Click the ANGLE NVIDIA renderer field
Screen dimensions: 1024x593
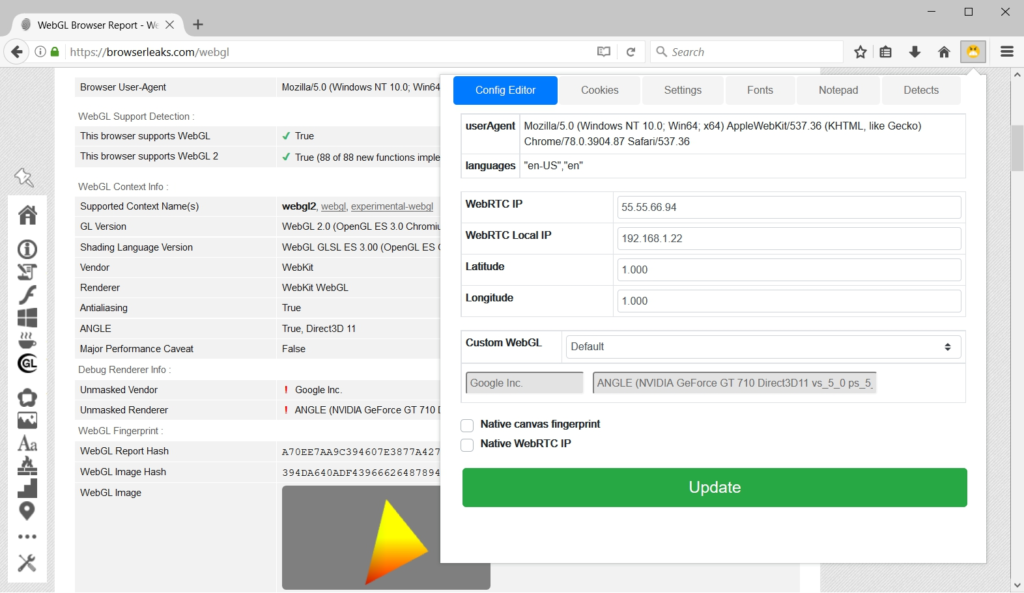[x=734, y=383]
